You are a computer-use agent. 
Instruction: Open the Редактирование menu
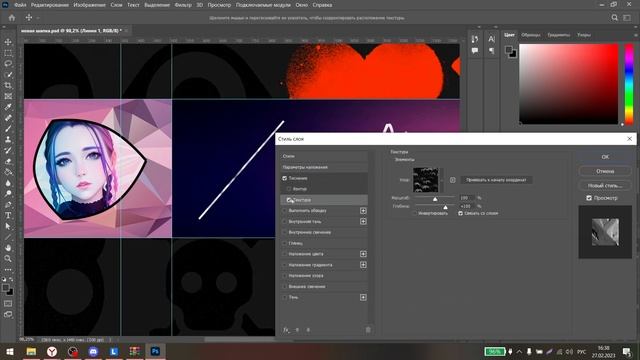tap(50, 5)
